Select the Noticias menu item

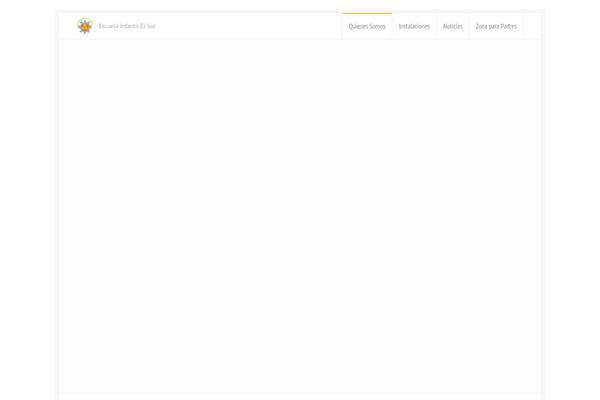[x=453, y=26]
